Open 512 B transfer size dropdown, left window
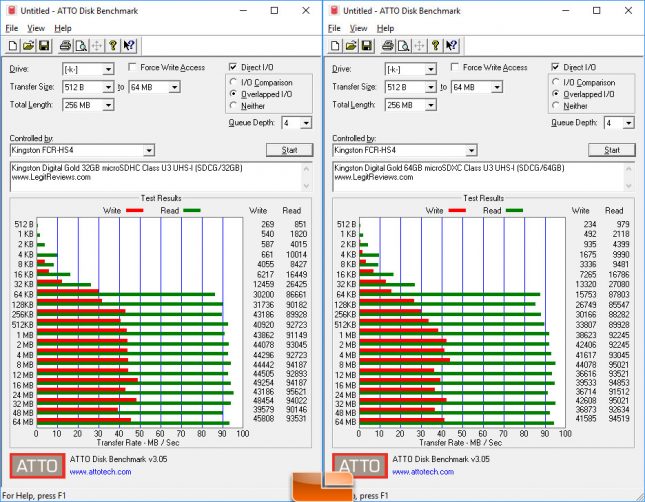The height and width of the screenshot is (502, 645). click(108, 87)
